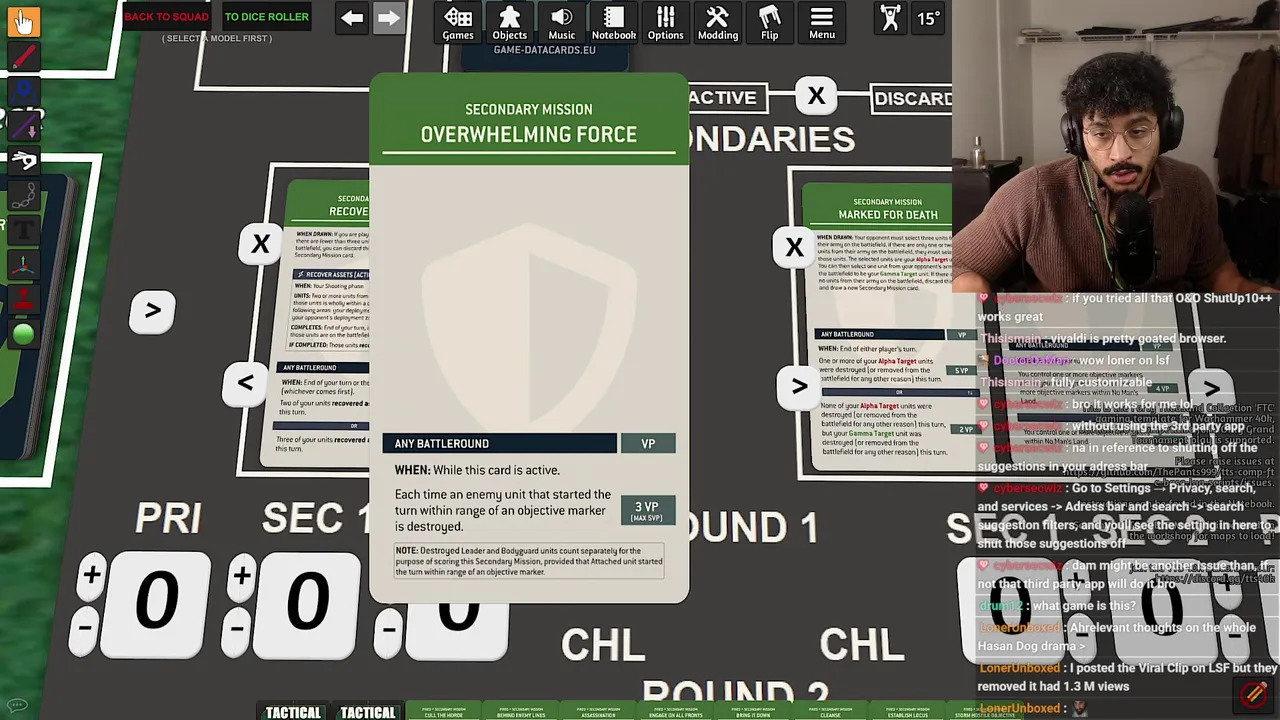Select the red Snap stamp tool
The width and height of the screenshot is (1280, 720).
[23, 299]
